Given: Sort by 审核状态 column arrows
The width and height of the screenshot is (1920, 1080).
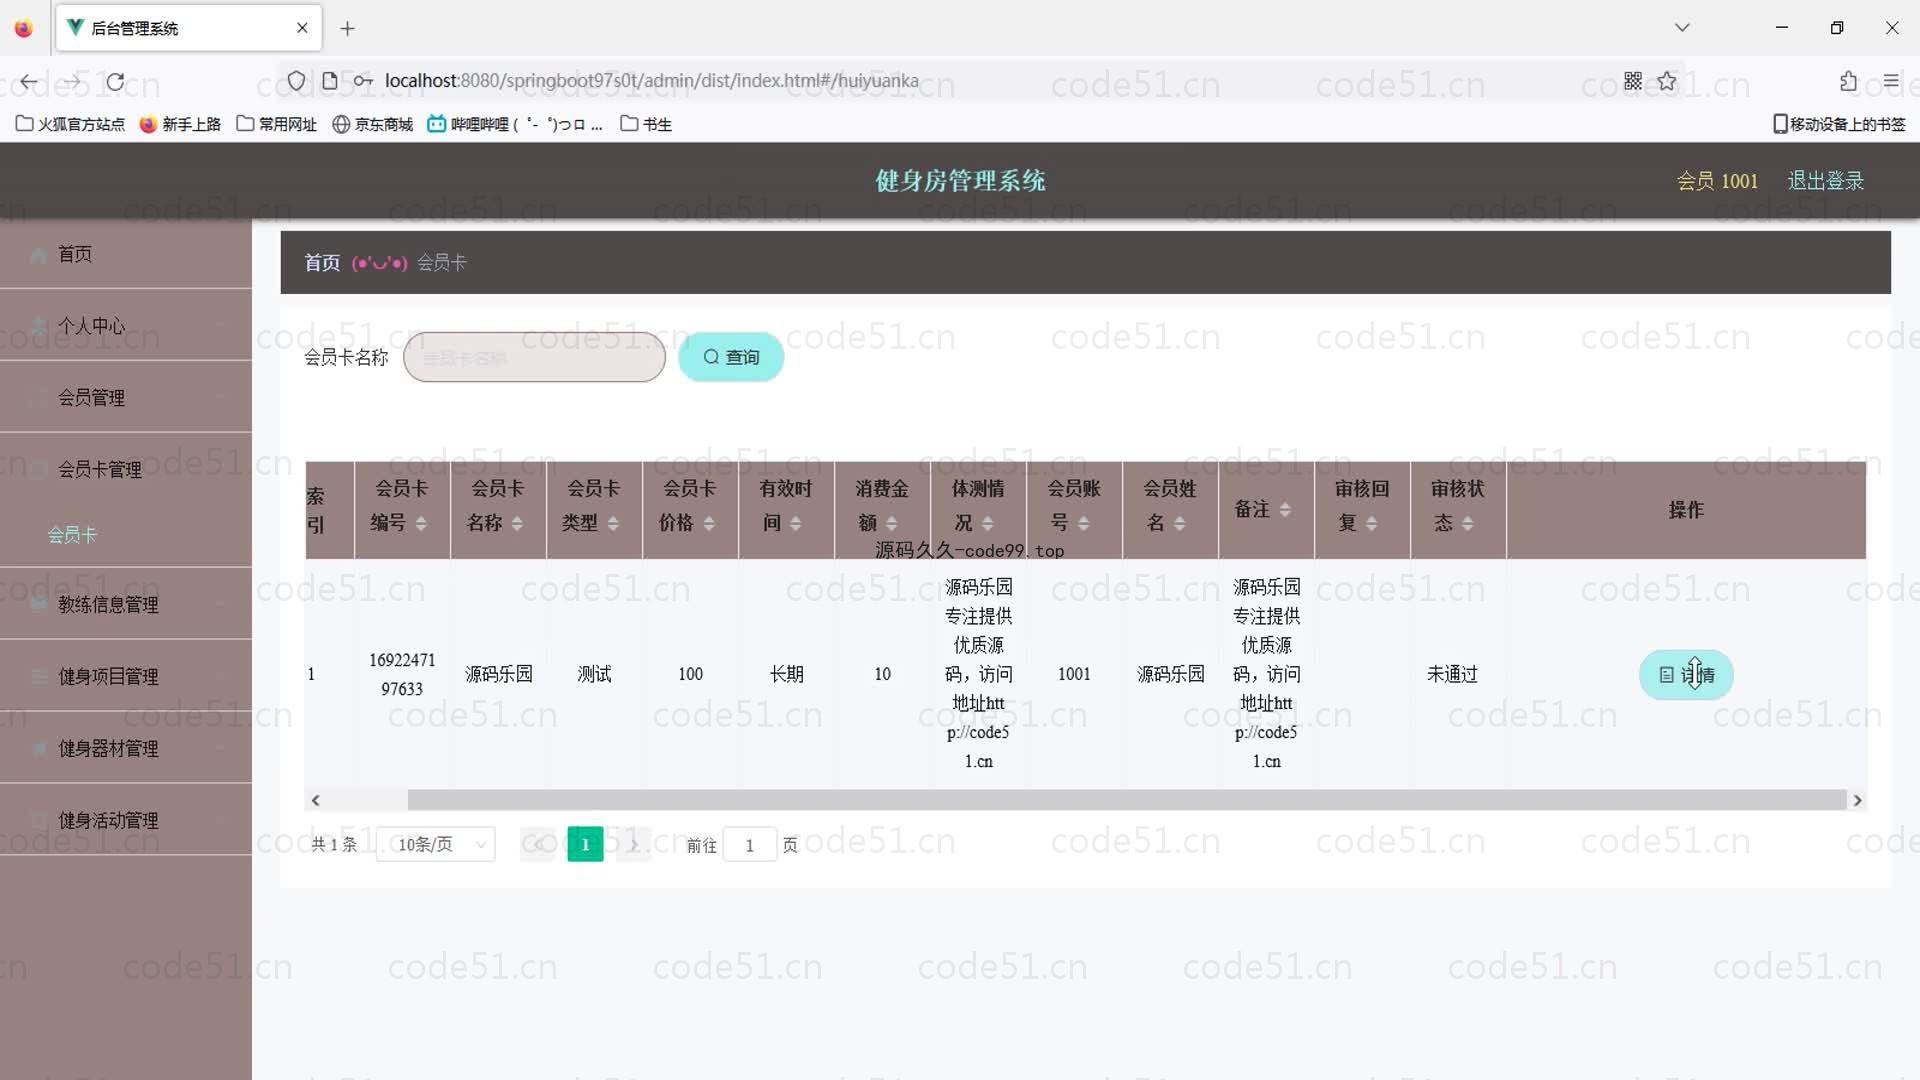Looking at the screenshot, I should click(1467, 524).
